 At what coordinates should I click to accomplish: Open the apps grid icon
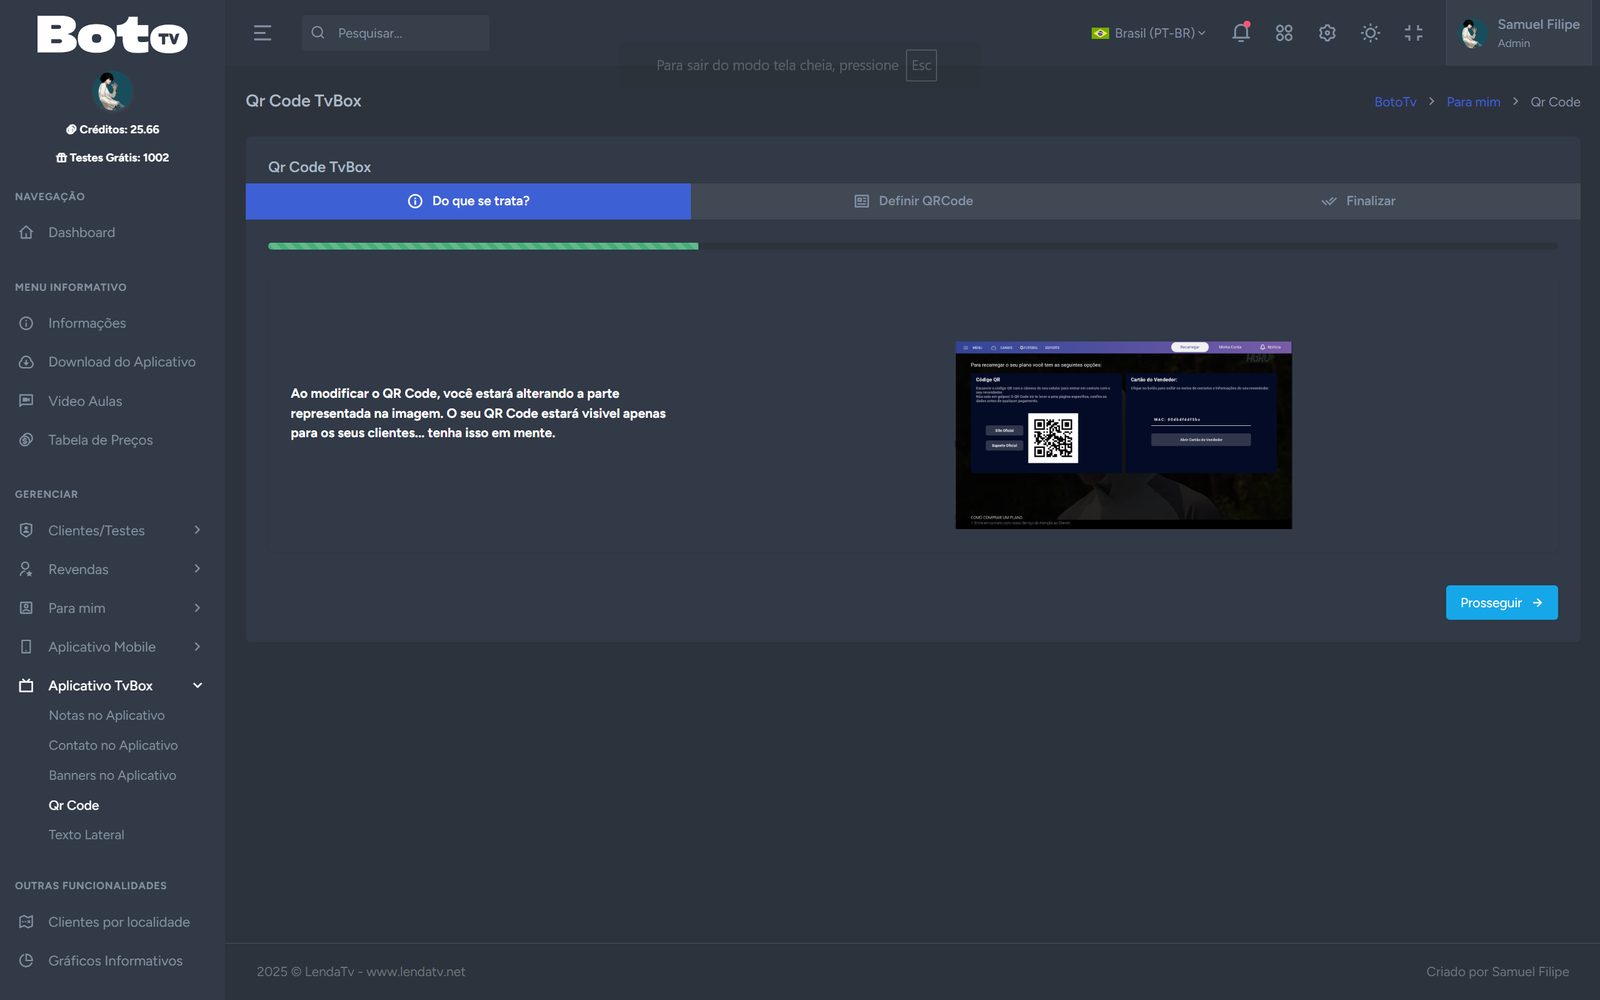[x=1284, y=33]
